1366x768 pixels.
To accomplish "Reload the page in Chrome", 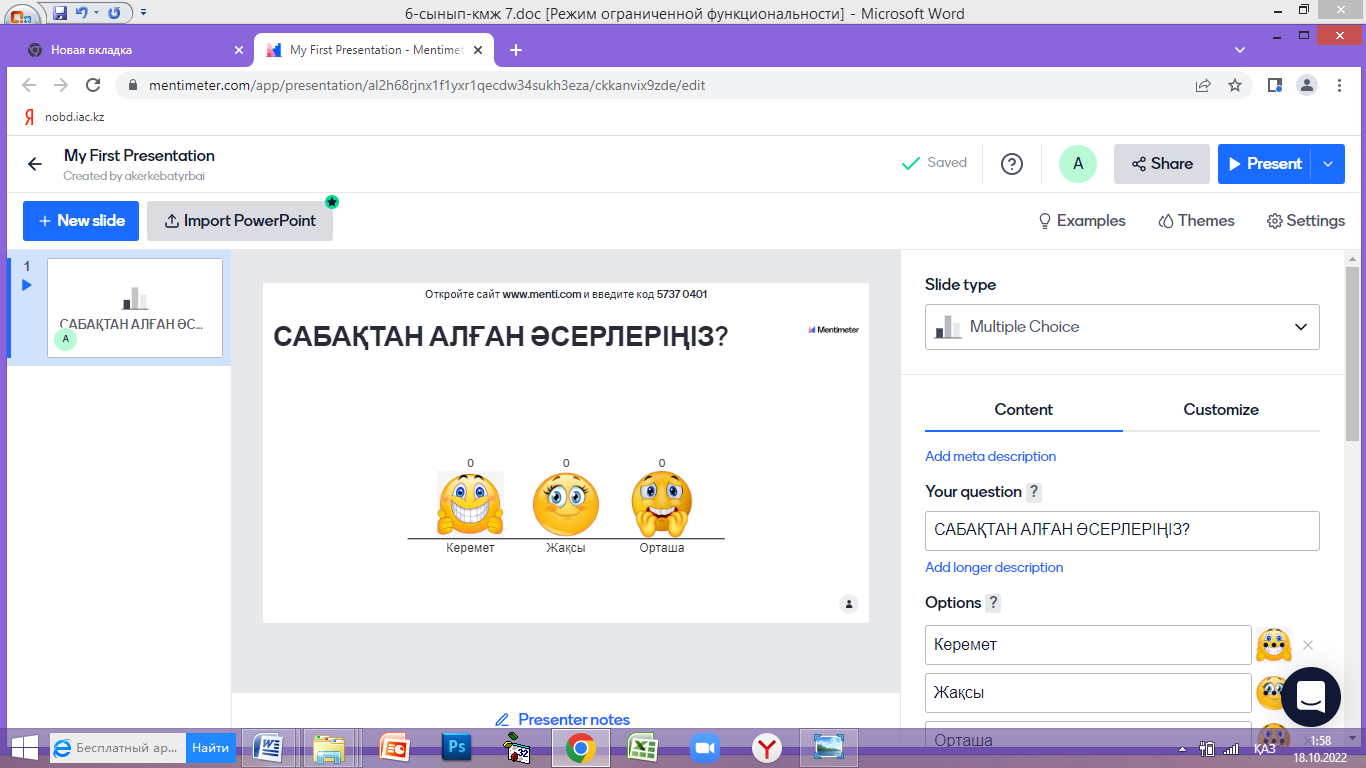I will tap(93, 85).
